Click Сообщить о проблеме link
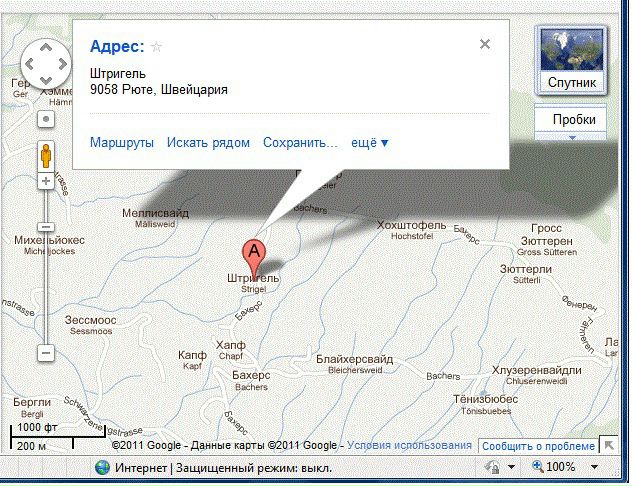The width and height of the screenshot is (632, 486). click(x=538, y=446)
